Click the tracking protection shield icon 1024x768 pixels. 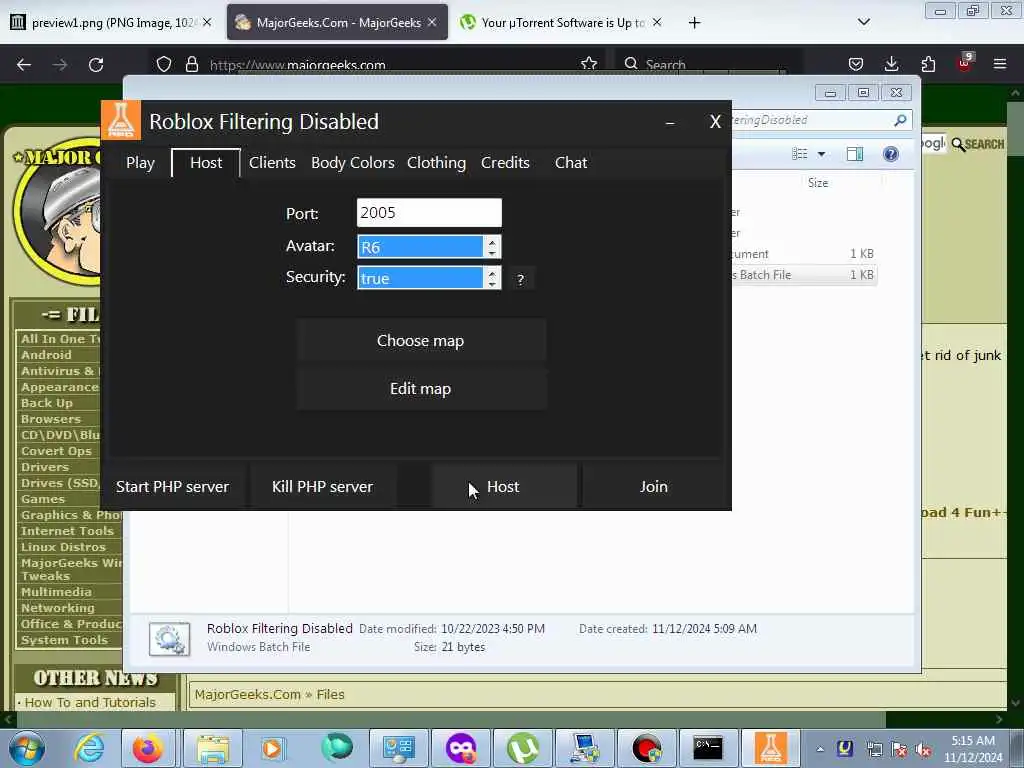coord(164,64)
